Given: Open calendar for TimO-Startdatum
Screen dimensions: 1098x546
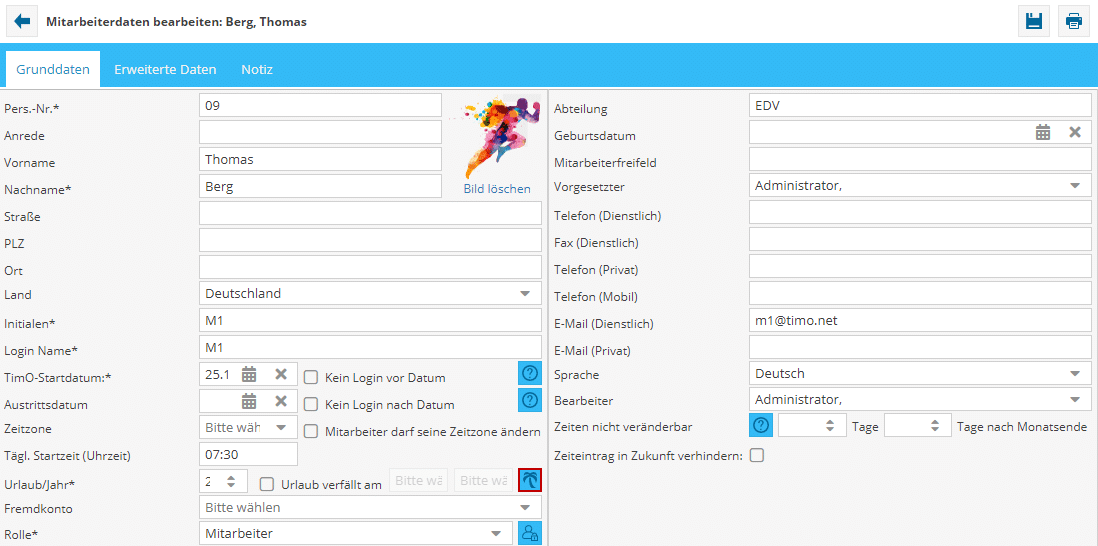Looking at the screenshot, I should click(x=249, y=374).
